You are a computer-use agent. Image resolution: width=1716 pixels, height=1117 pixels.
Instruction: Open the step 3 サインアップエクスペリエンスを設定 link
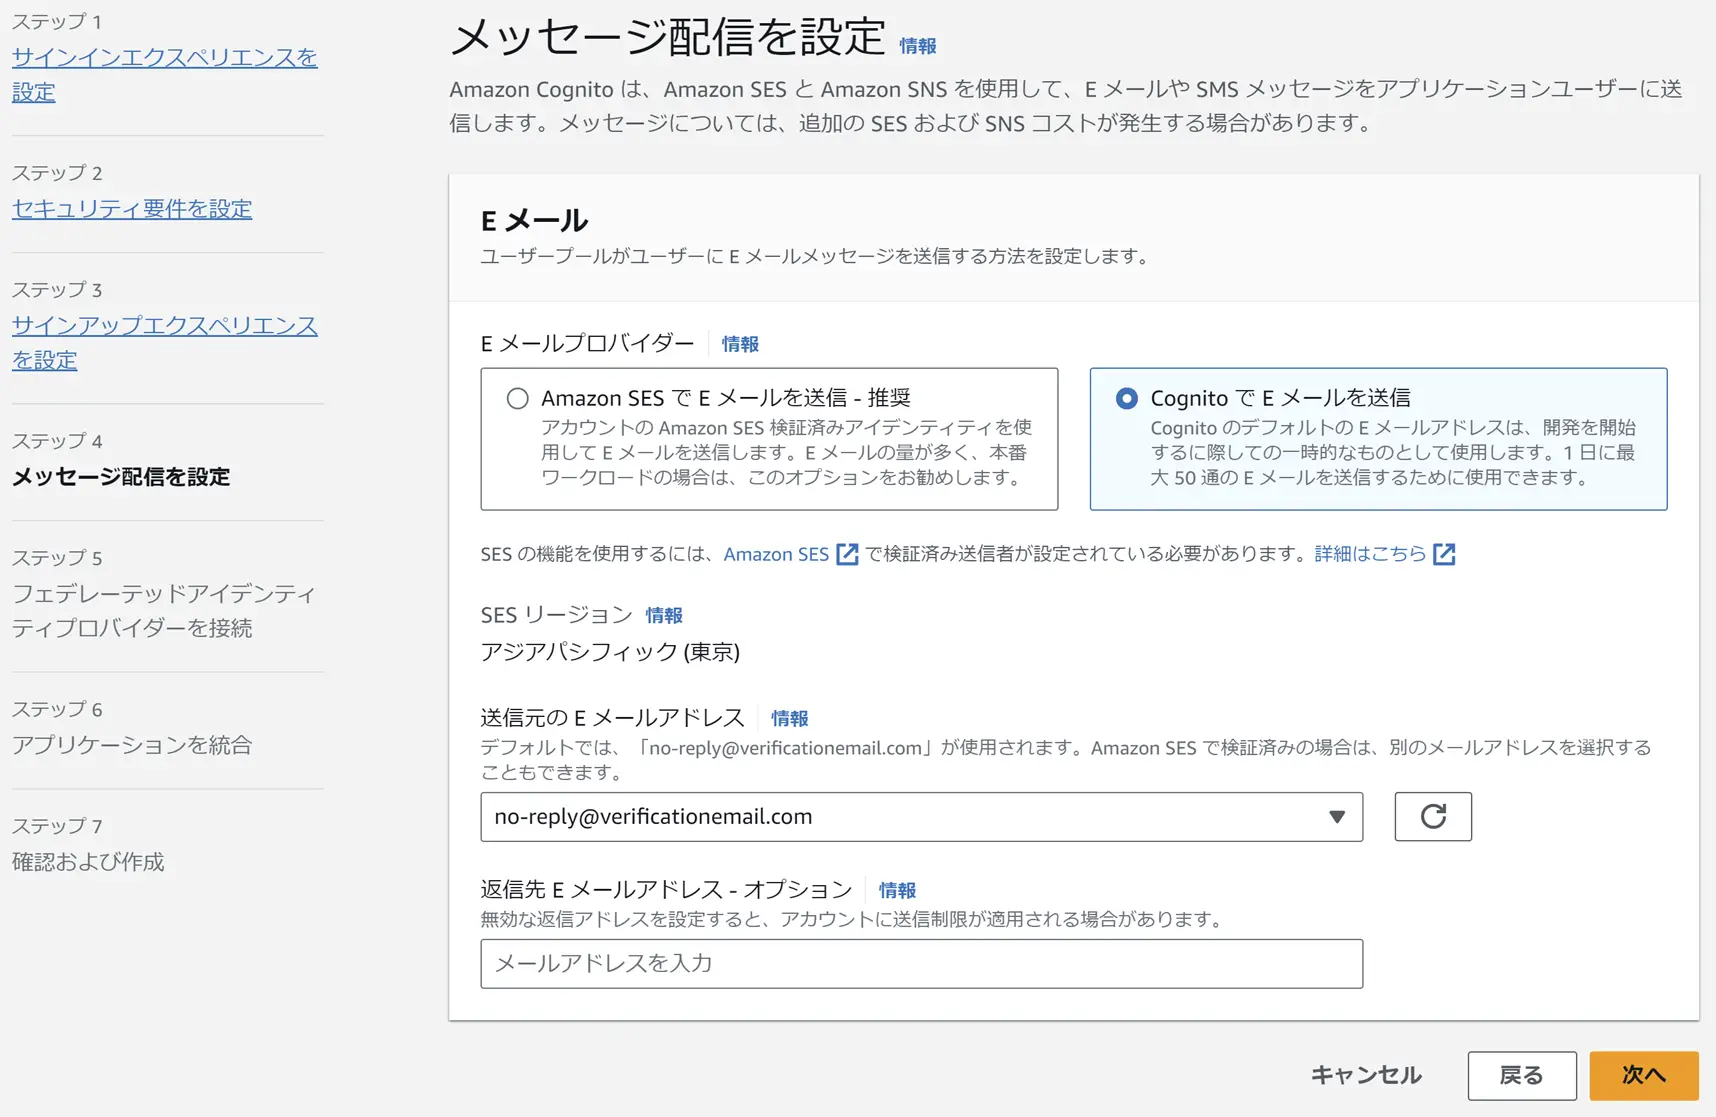click(164, 342)
